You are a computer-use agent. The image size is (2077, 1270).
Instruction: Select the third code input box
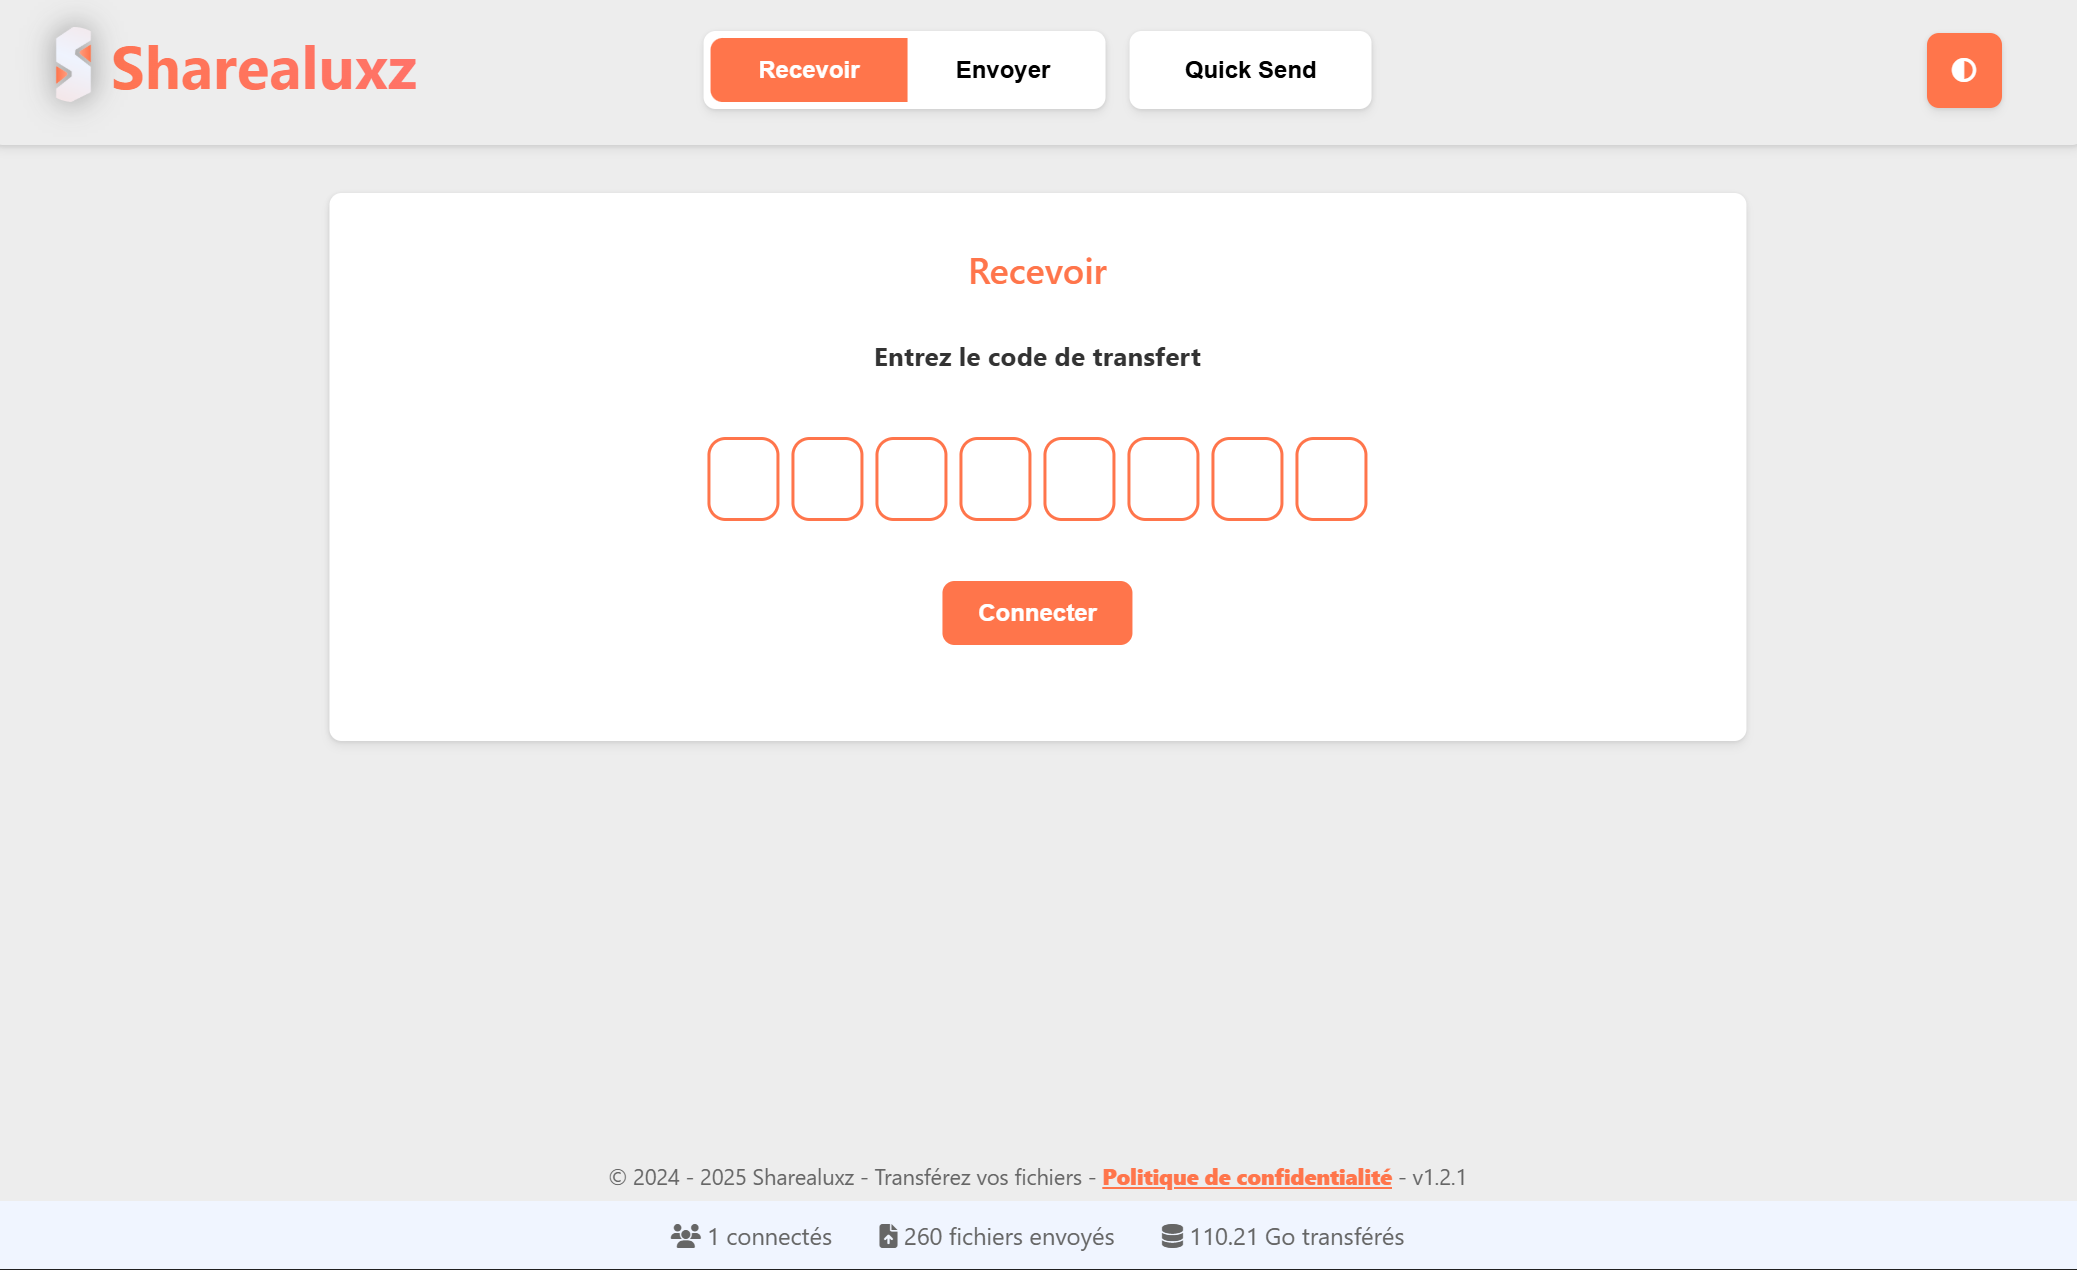click(x=911, y=479)
